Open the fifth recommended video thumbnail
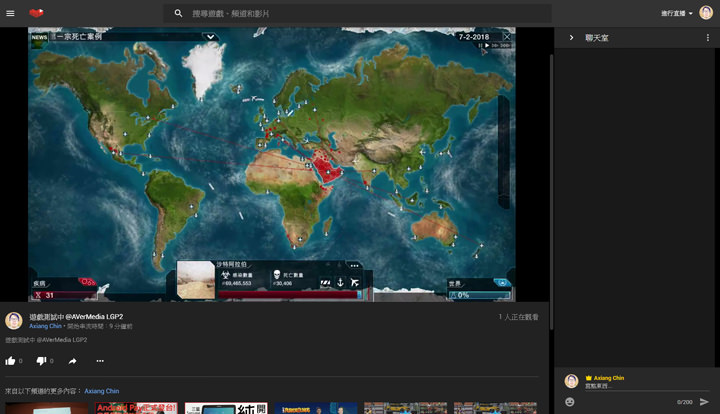The width and height of the screenshot is (720, 414). tap(405, 408)
